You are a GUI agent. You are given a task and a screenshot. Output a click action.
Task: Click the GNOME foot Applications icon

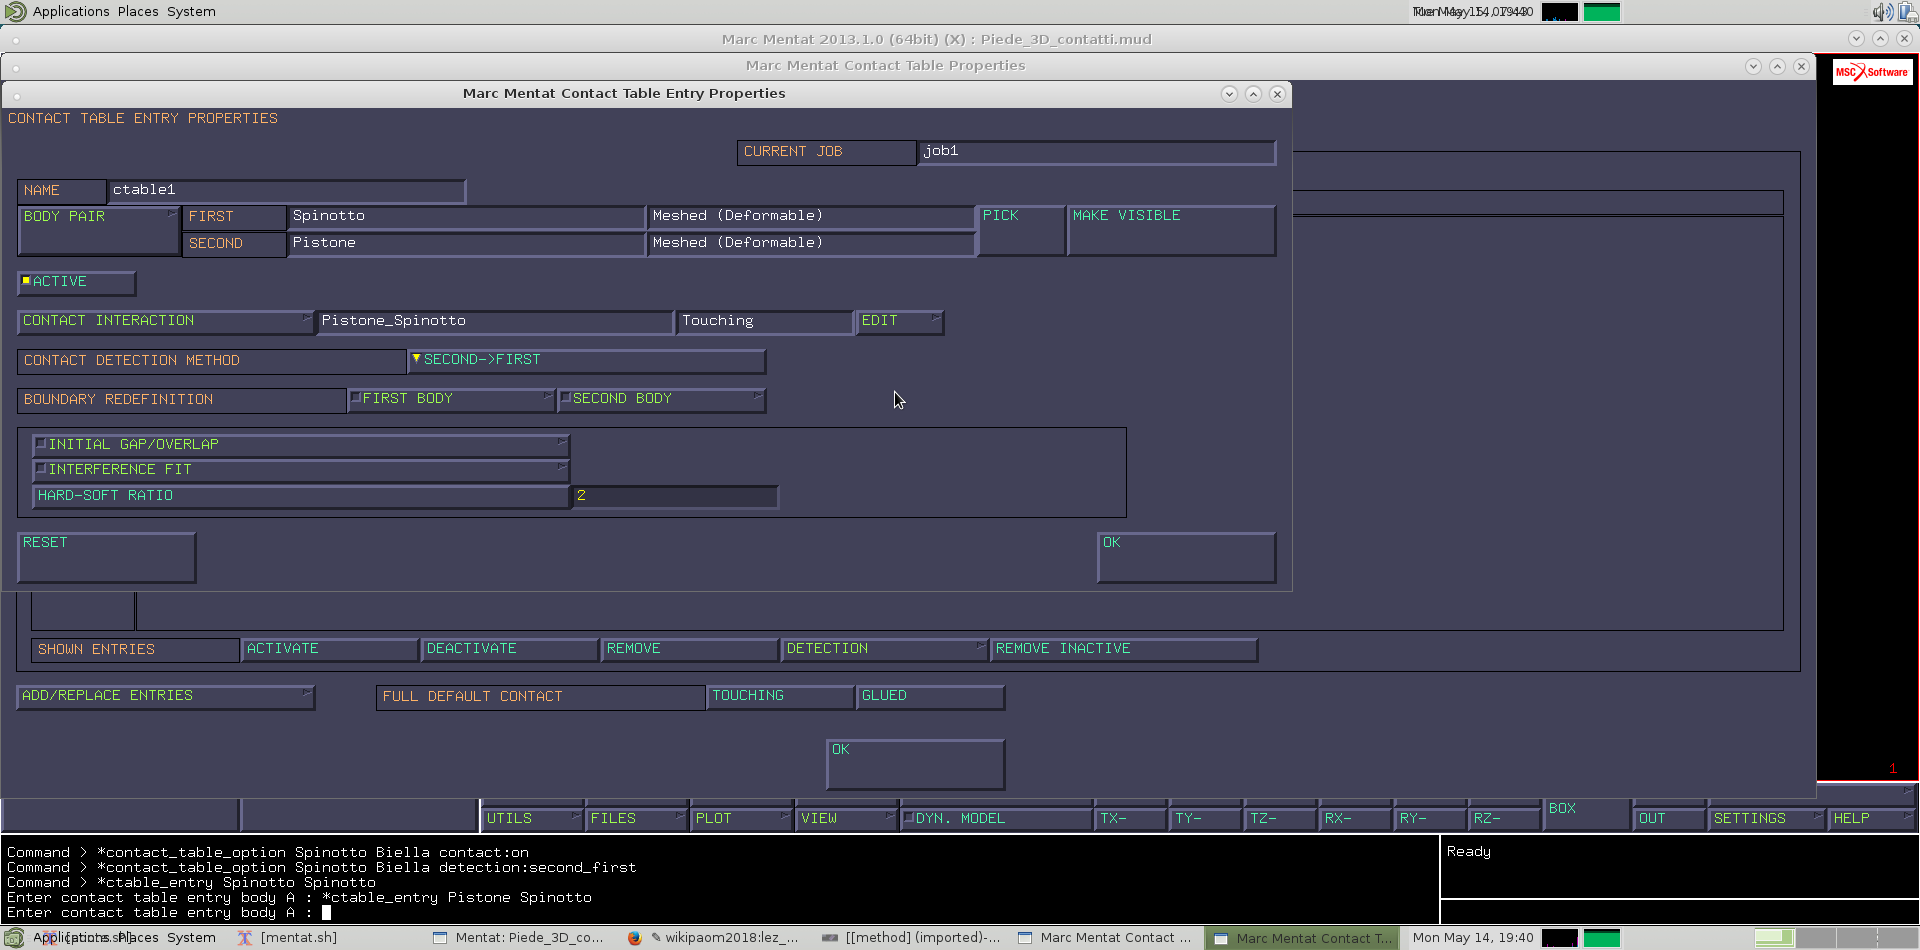tap(15, 12)
